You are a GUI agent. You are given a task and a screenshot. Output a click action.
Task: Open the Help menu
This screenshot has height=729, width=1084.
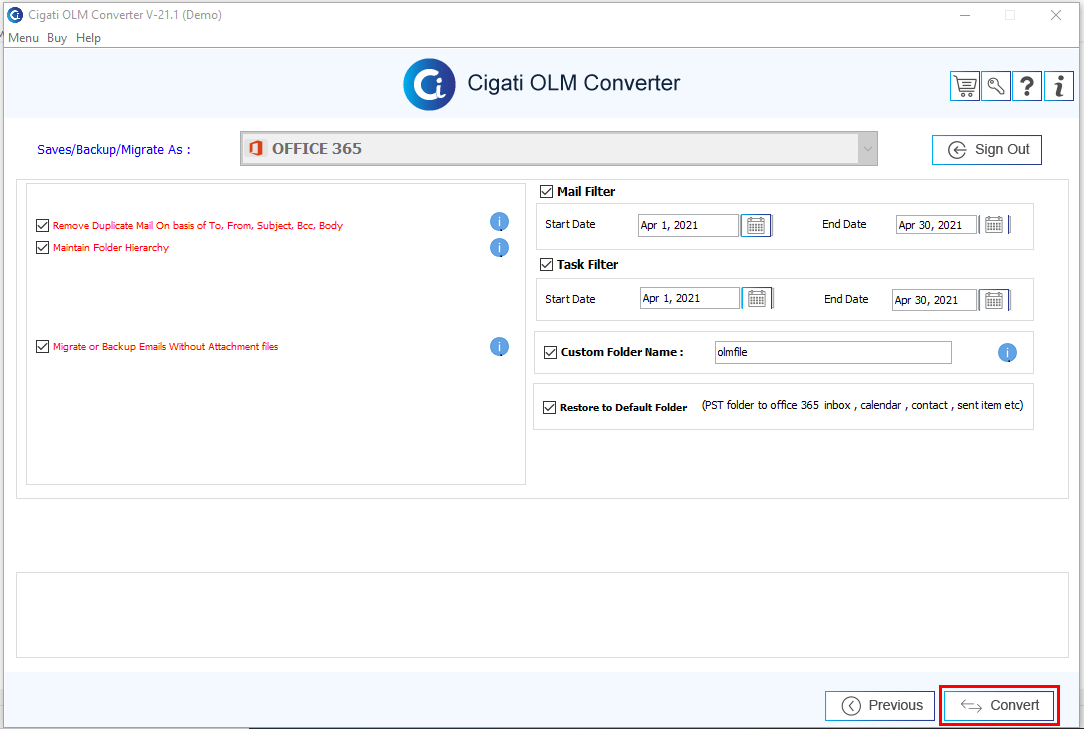(88, 38)
